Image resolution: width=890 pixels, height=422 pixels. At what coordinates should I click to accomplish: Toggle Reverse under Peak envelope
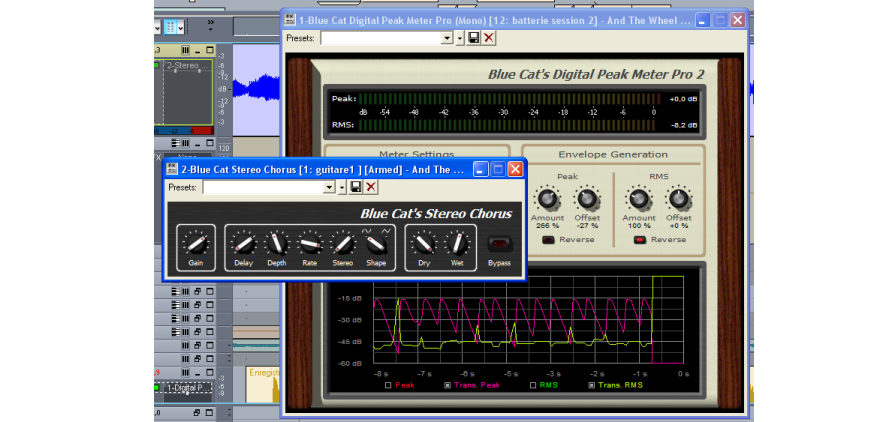pos(548,240)
